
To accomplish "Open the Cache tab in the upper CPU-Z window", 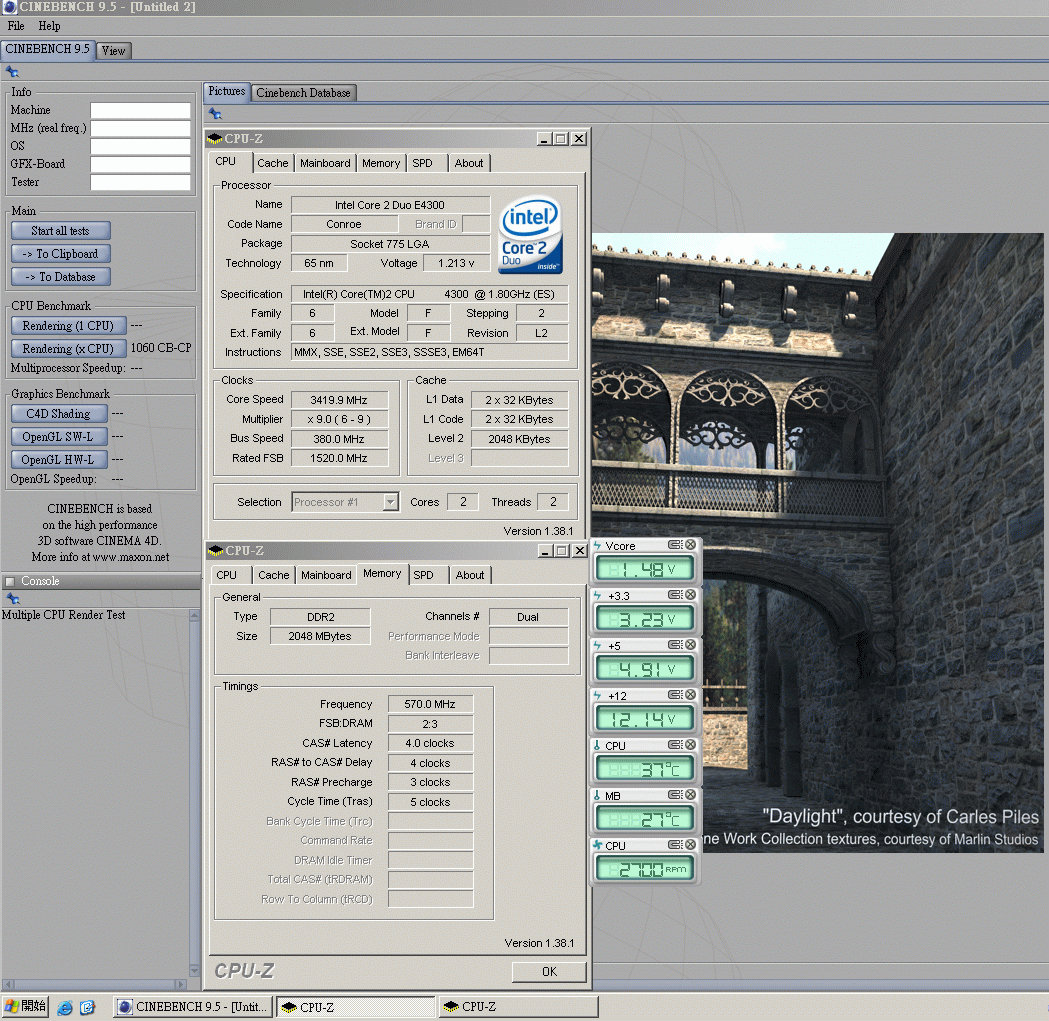I will pyautogui.click(x=272, y=163).
